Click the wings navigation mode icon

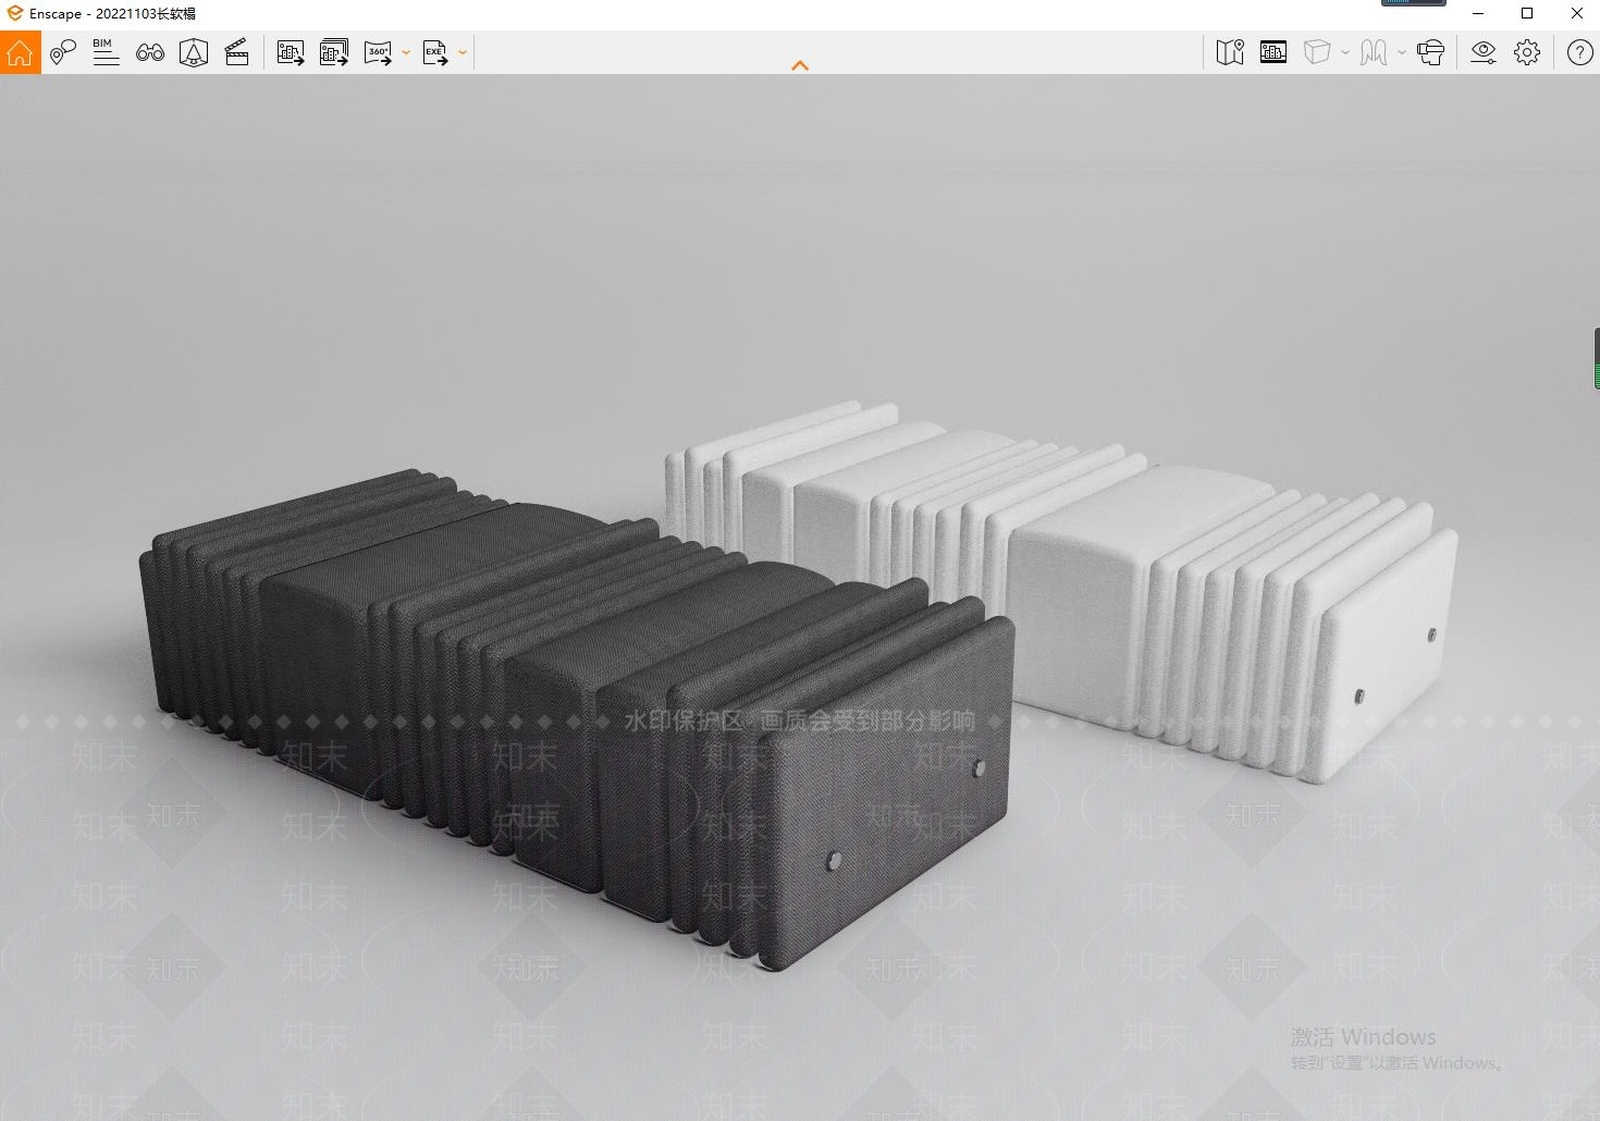pyautogui.click(x=1374, y=52)
